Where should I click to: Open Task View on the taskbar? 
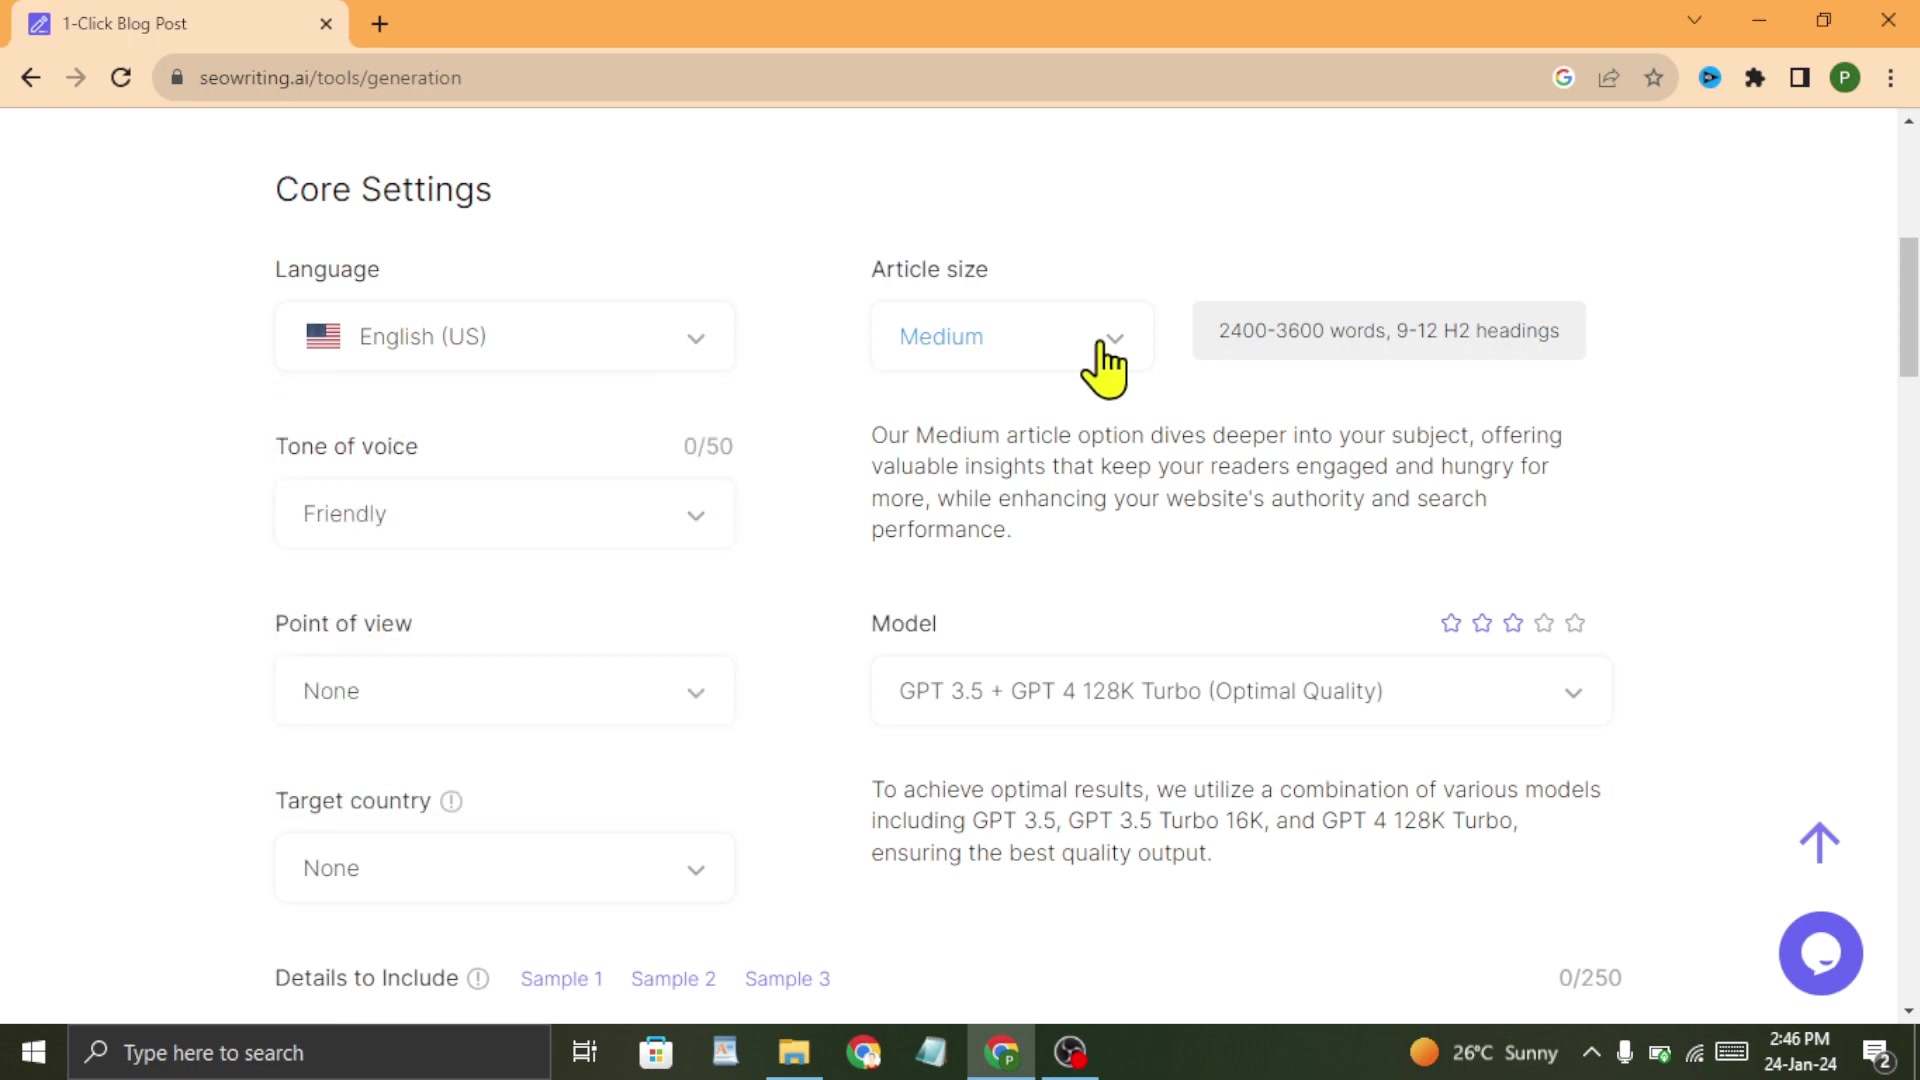point(584,1052)
